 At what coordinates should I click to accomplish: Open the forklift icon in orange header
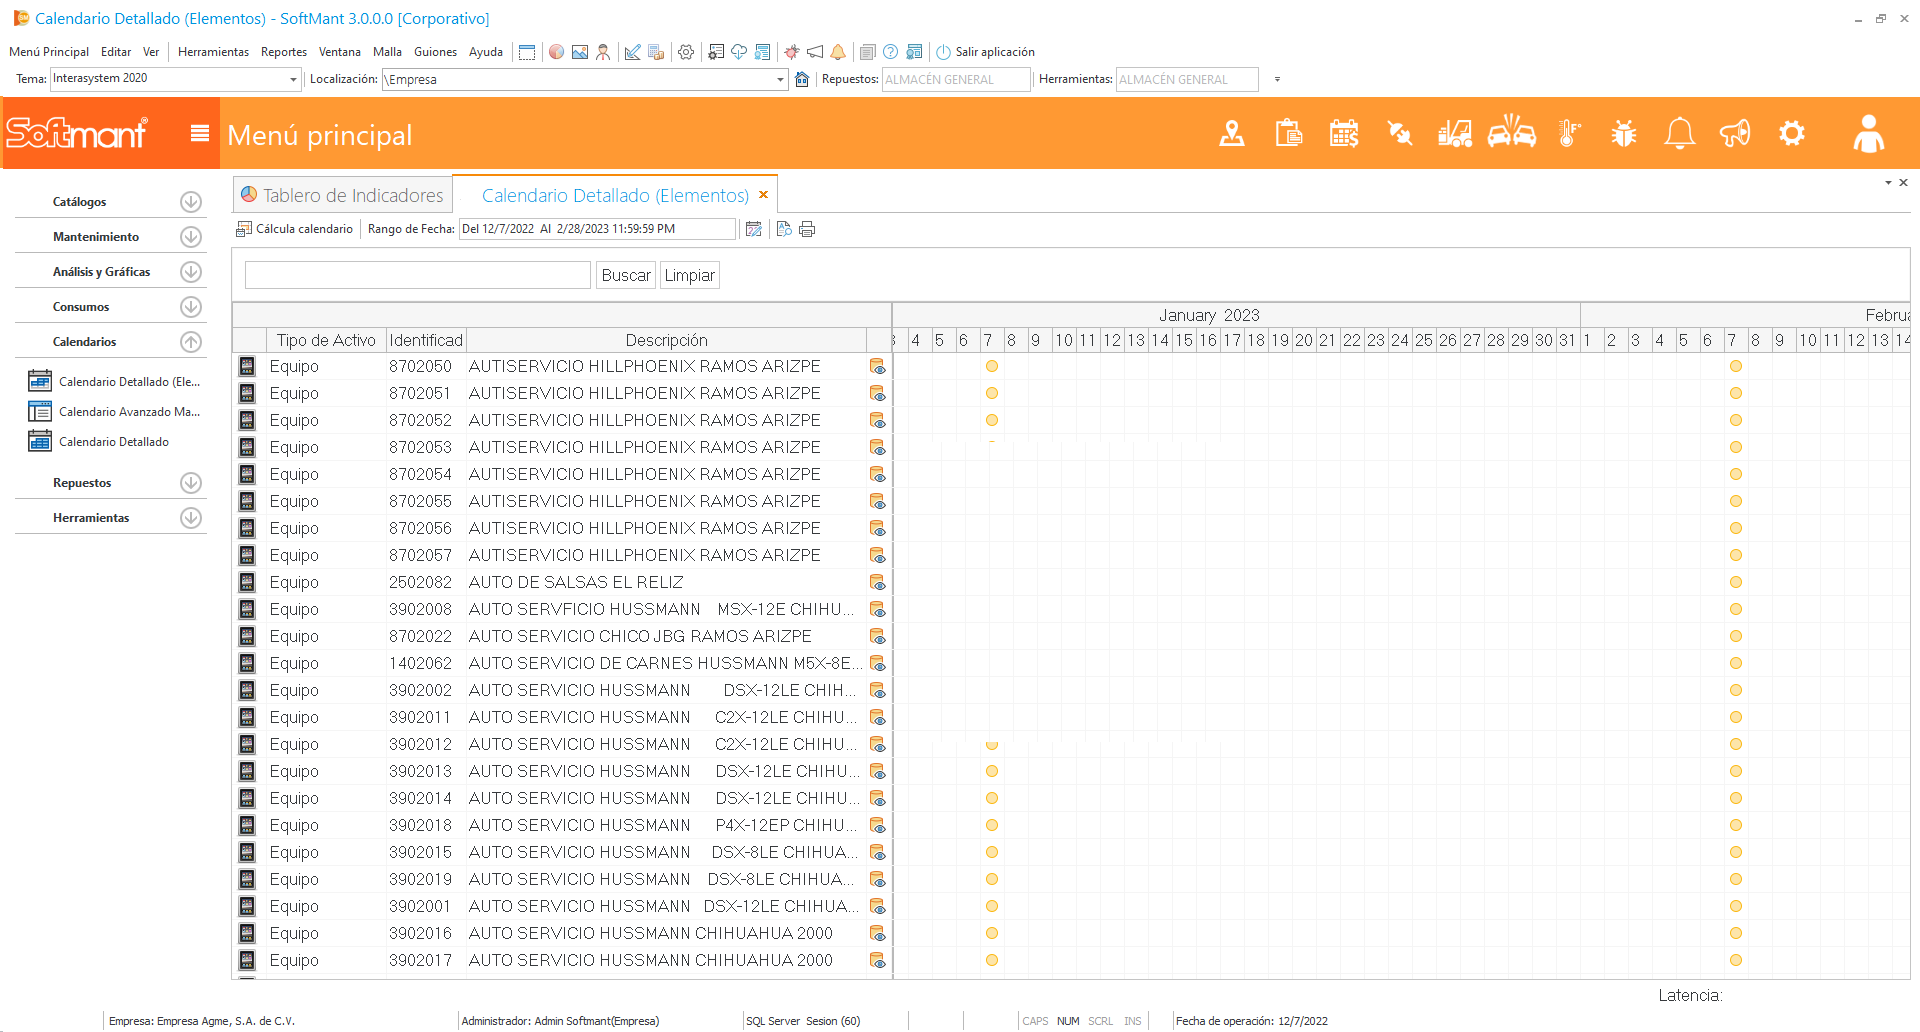point(1455,133)
